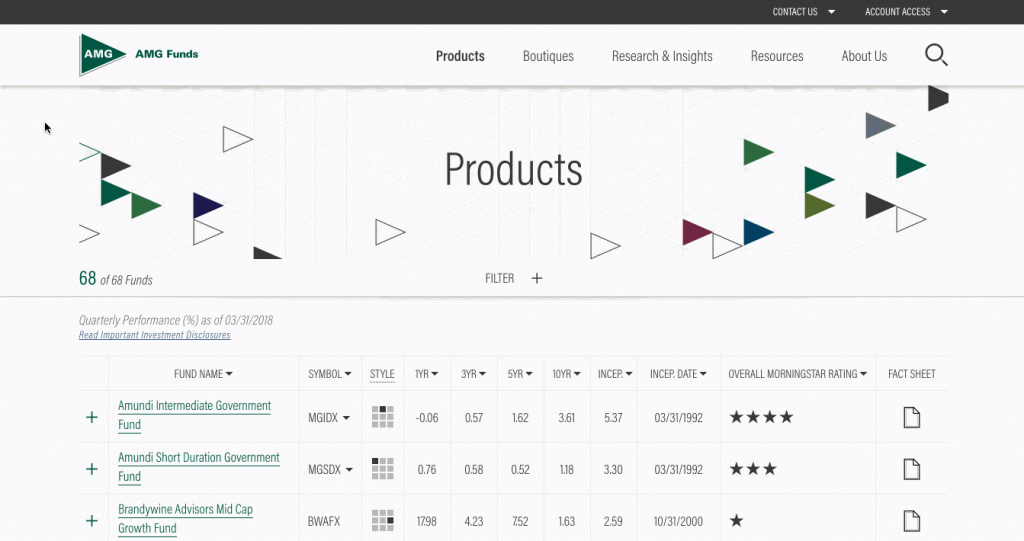
Task: Open the Account Access dropdown
Action: 906,12
